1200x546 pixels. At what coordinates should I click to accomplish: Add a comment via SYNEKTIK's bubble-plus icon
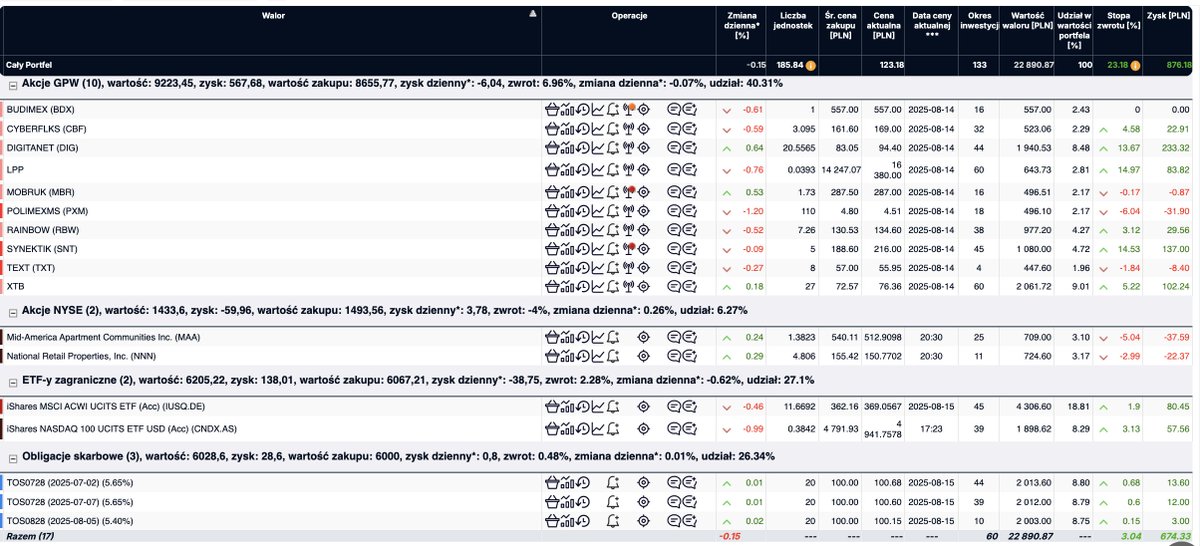tap(690, 248)
